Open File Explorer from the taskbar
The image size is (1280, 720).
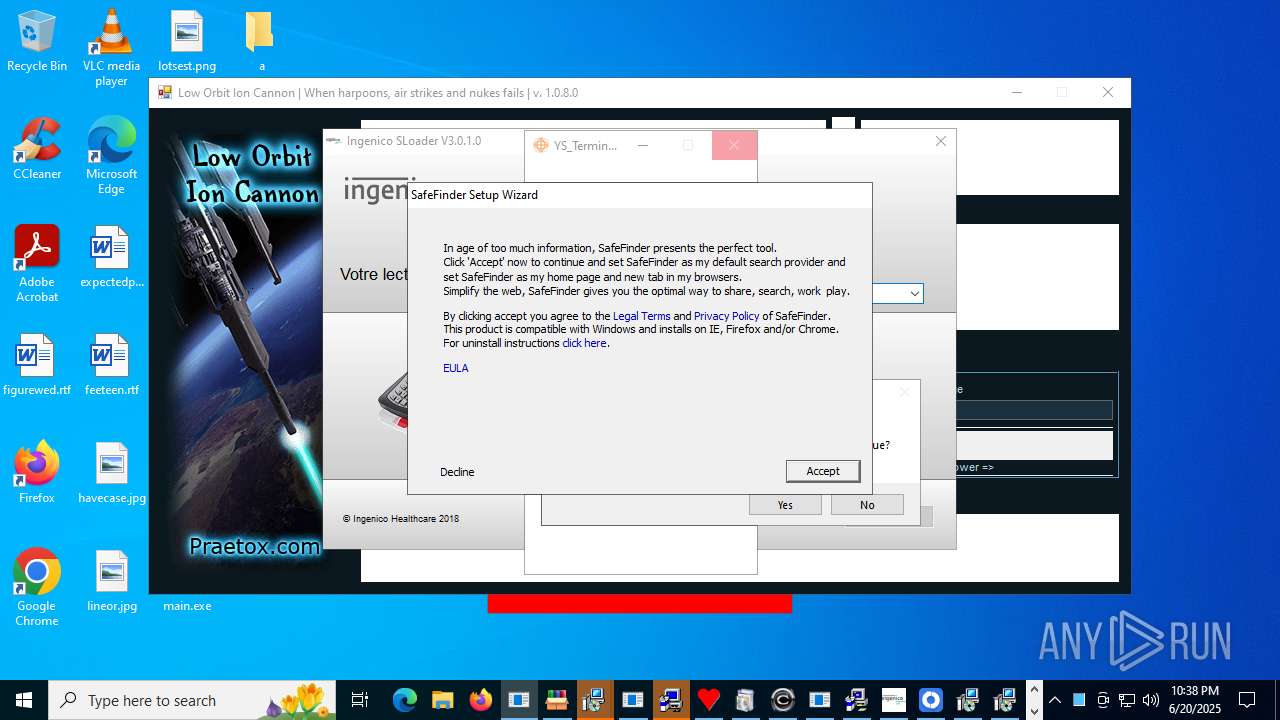[442, 700]
